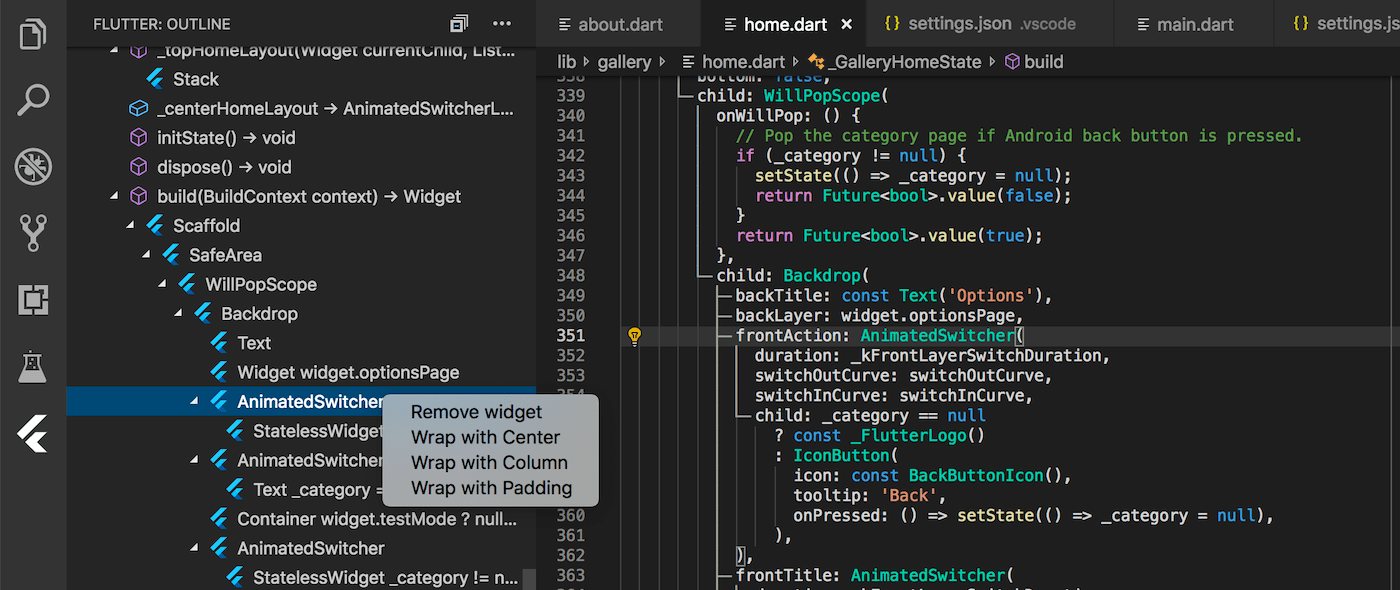Image resolution: width=1400 pixels, height=590 pixels.
Task: Click the lightbulb quick fix beside line 351
Action: [x=634, y=336]
